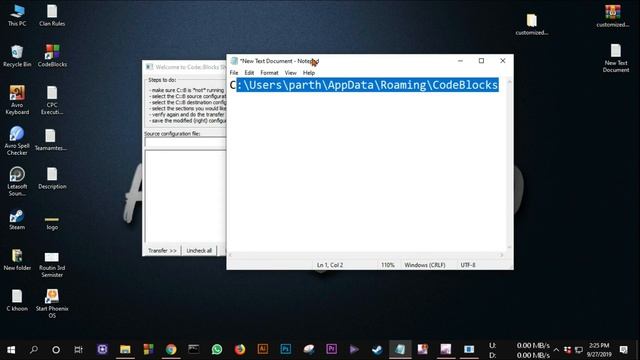The height and width of the screenshot is (360, 640).
Task: Click the Notepad title bar icon
Action: tap(234, 61)
